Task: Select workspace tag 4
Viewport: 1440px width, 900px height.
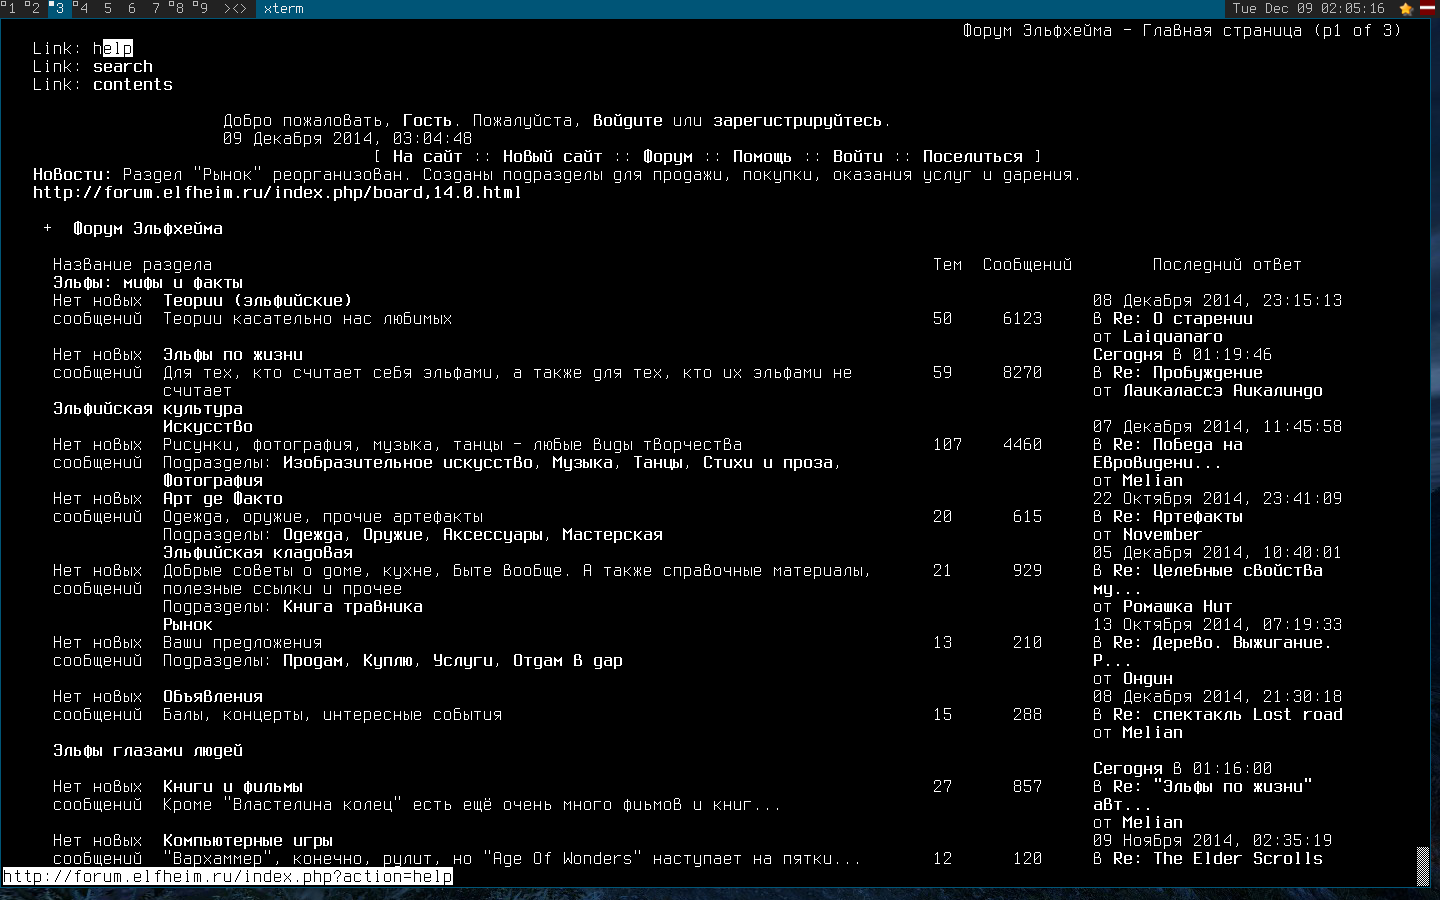Action: pyautogui.click(x=82, y=8)
